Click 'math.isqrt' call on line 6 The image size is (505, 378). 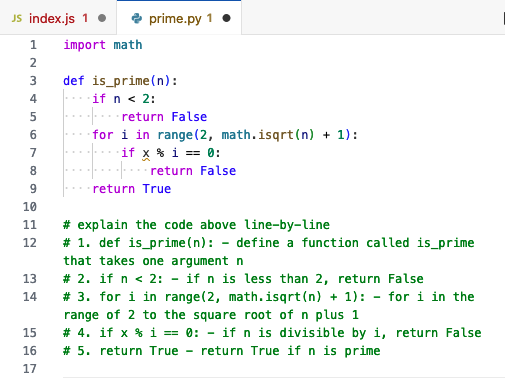click(257, 135)
